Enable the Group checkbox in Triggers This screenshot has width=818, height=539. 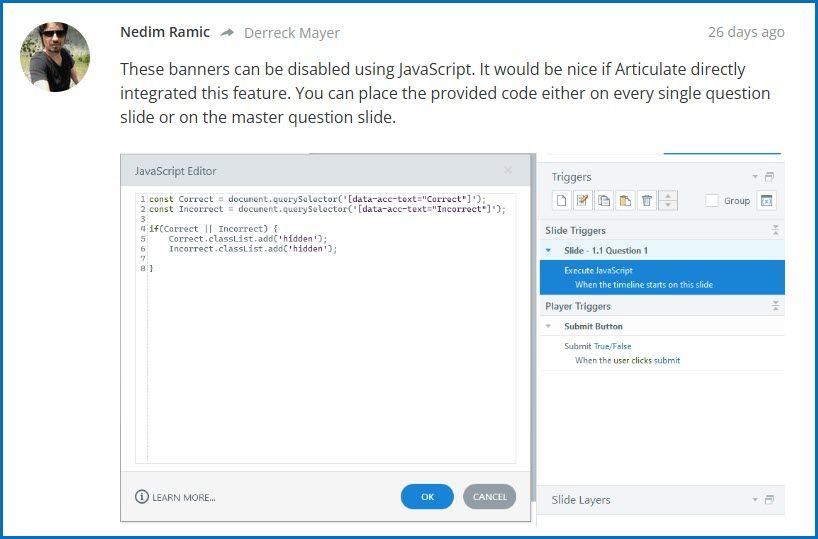[712, 201]
